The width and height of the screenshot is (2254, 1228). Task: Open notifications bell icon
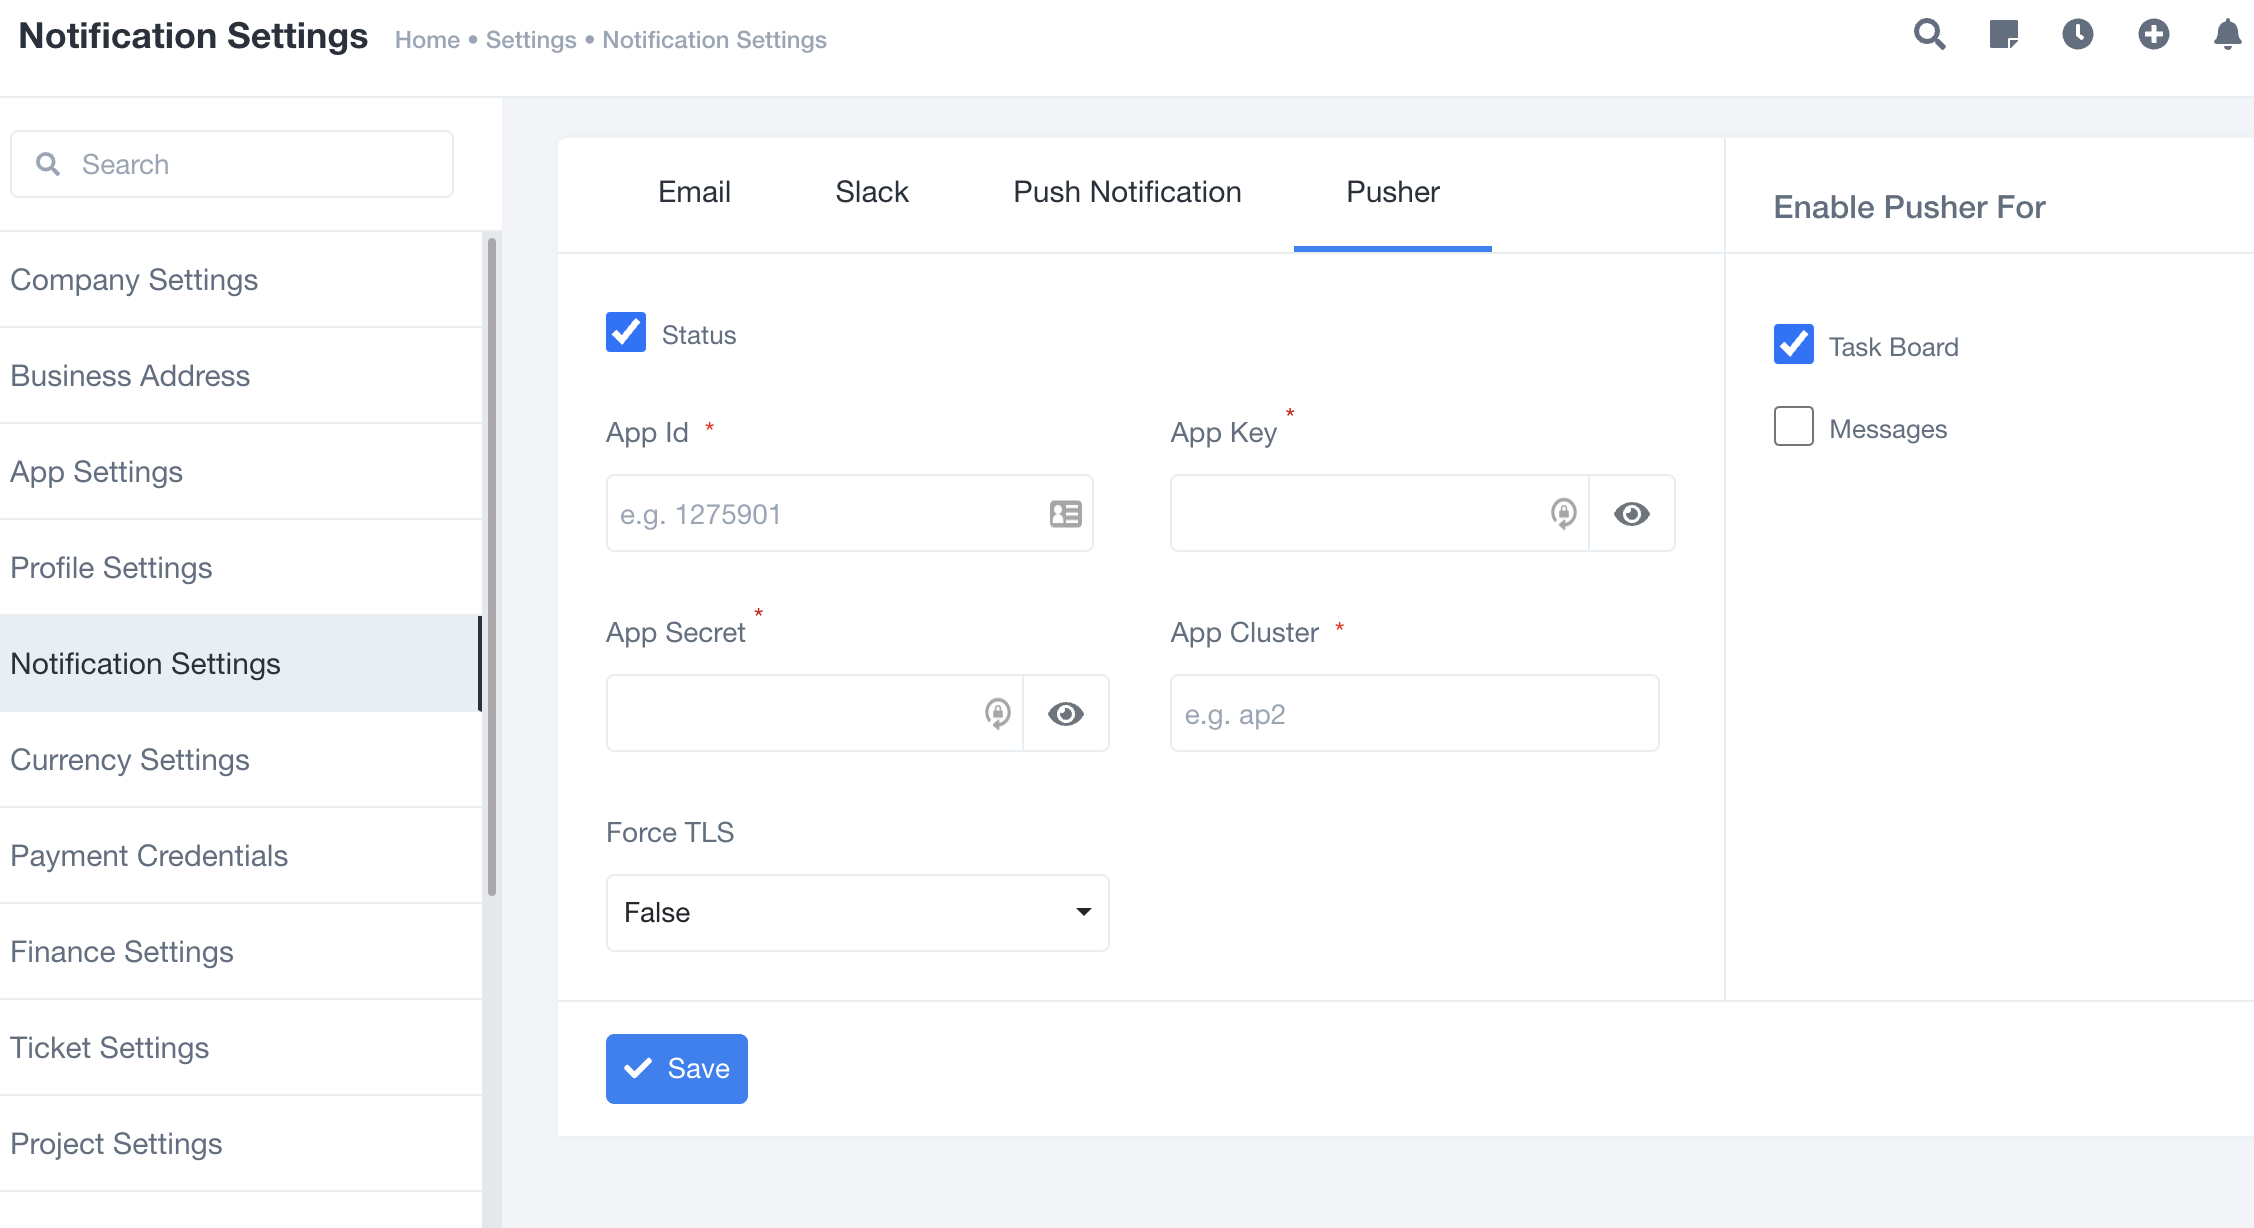[2227, 35]
